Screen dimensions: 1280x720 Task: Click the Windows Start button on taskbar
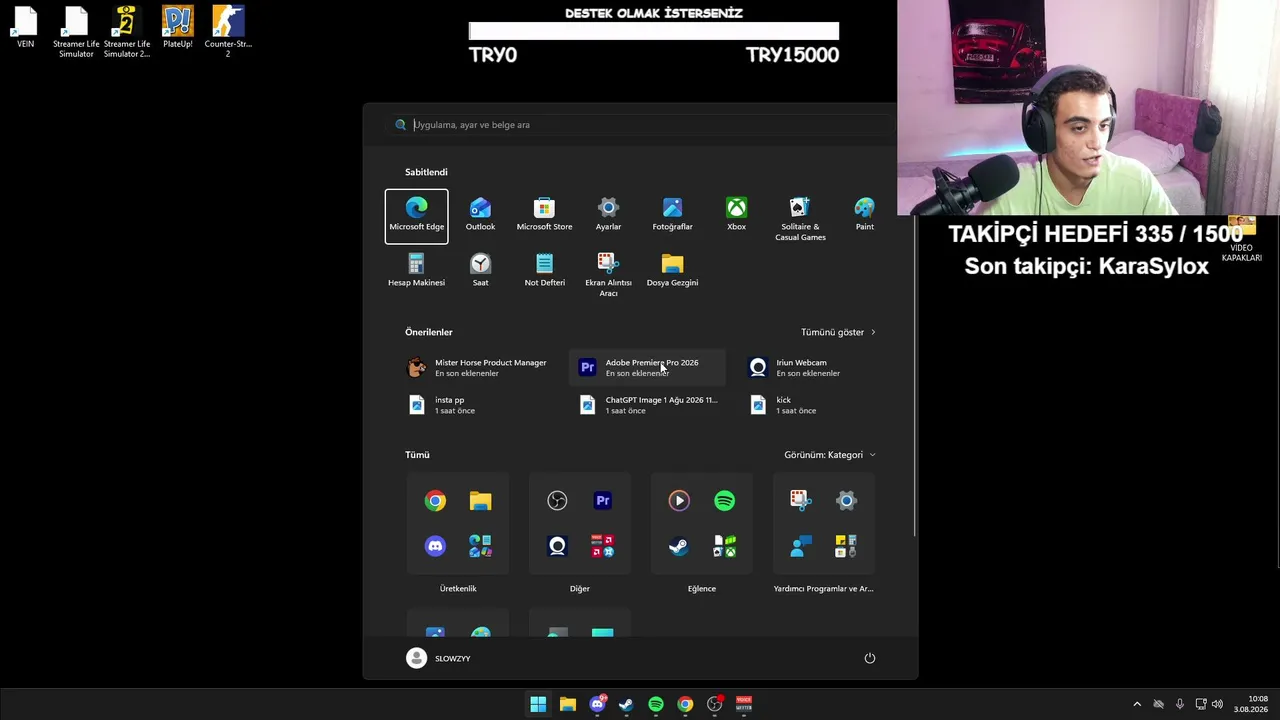[x=538, y=704]
